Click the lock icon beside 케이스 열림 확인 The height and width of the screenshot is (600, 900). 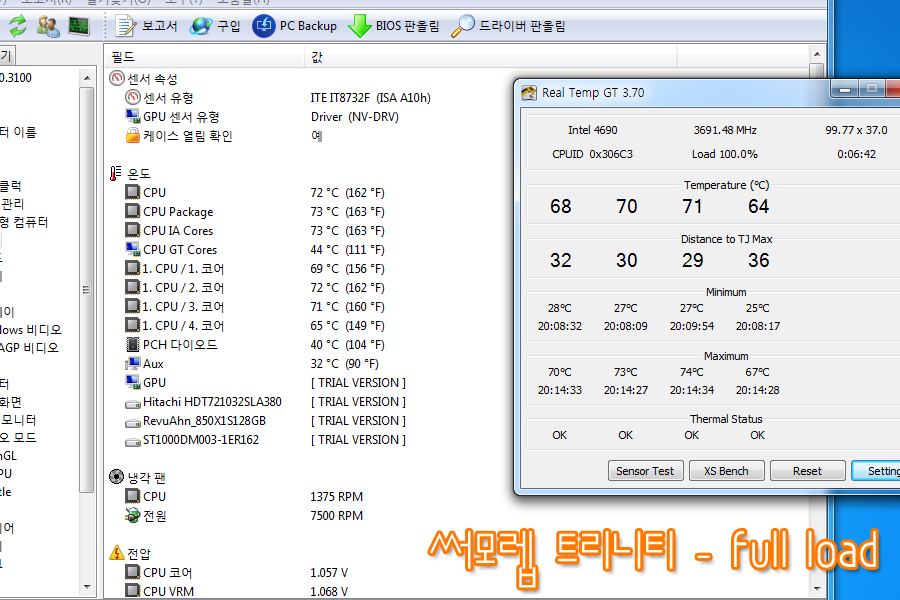pos(133,136)
